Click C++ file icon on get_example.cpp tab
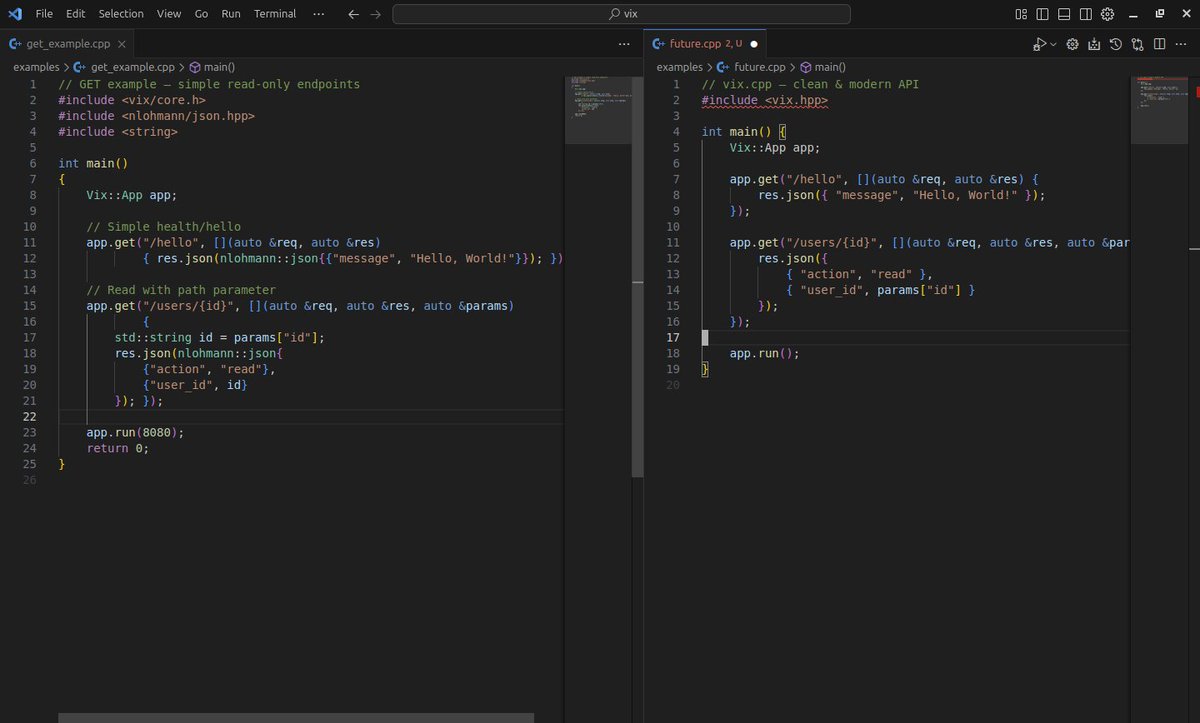The height and width of the screenshot is (723, 1200). pos(15,44)
